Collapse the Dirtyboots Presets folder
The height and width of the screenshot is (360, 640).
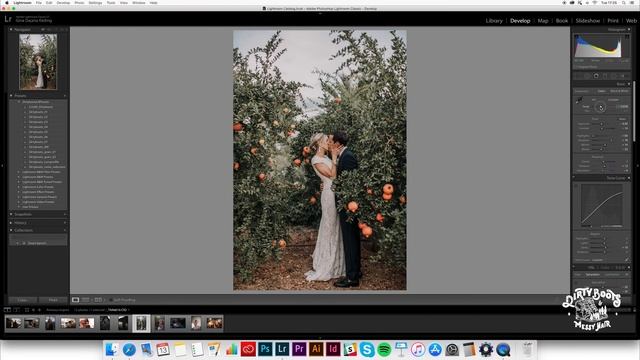click(19, 102)
